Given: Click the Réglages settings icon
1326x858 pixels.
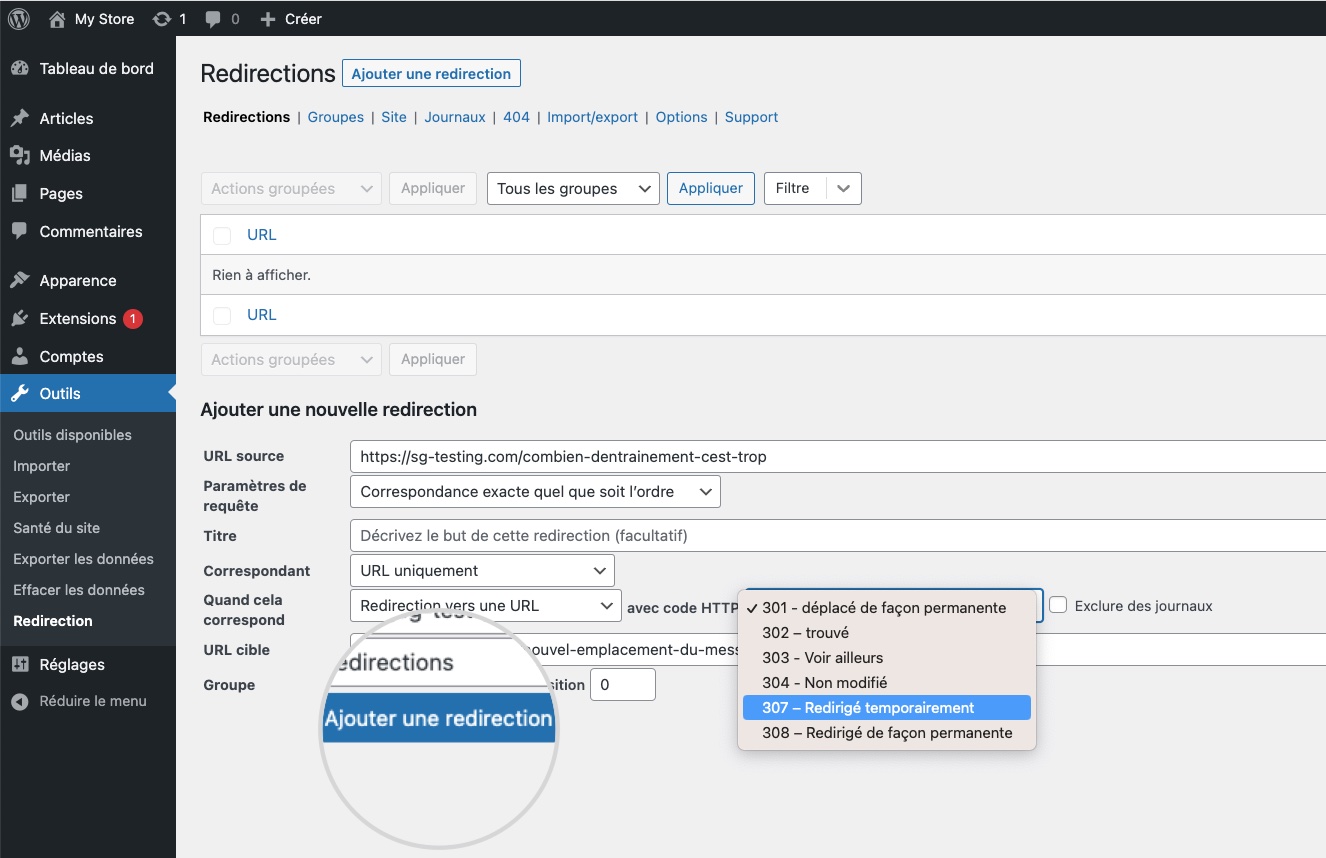Looking at the screenshot, I should [x=19, y=665].
